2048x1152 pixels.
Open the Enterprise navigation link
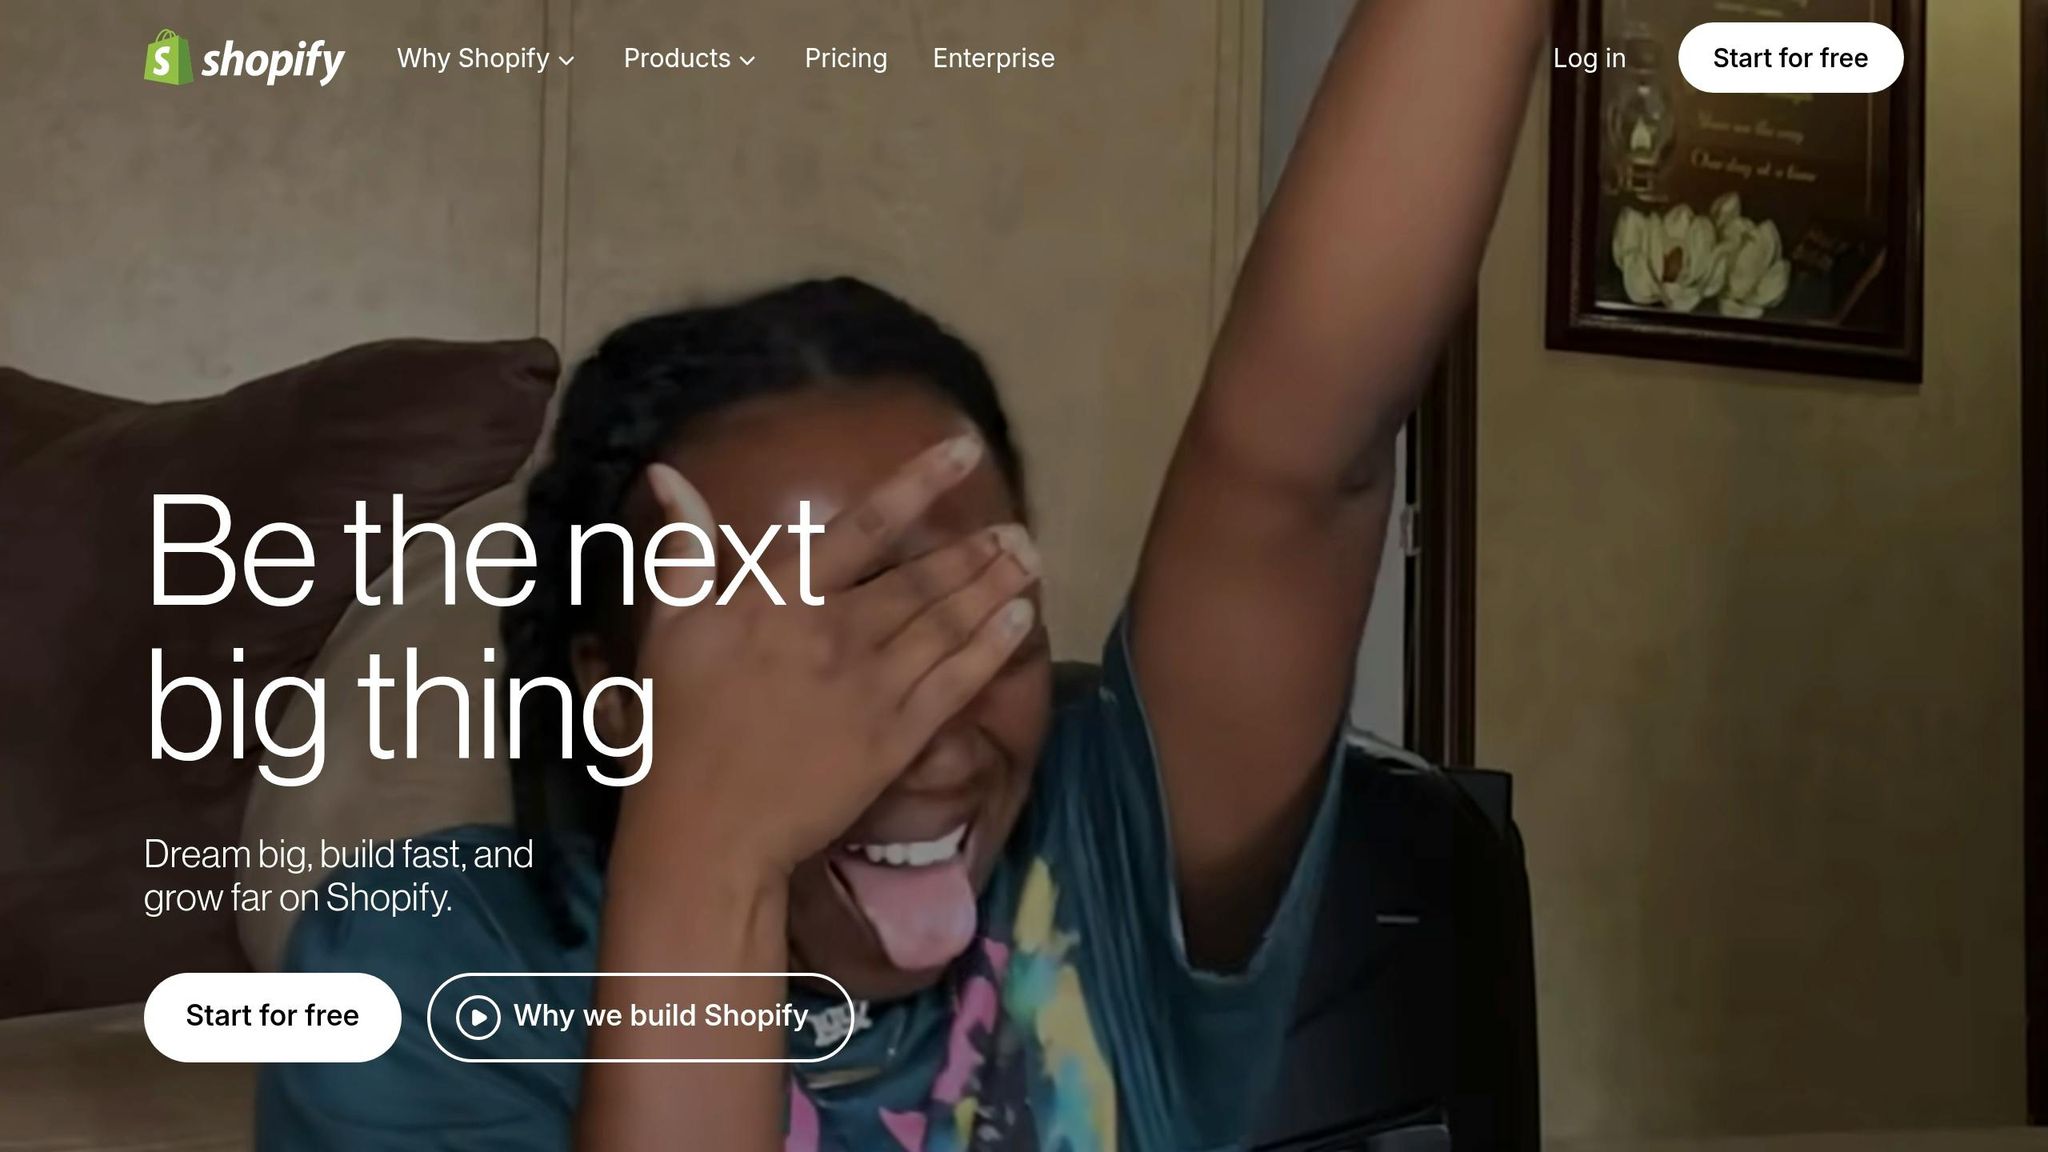coord(994,58)
